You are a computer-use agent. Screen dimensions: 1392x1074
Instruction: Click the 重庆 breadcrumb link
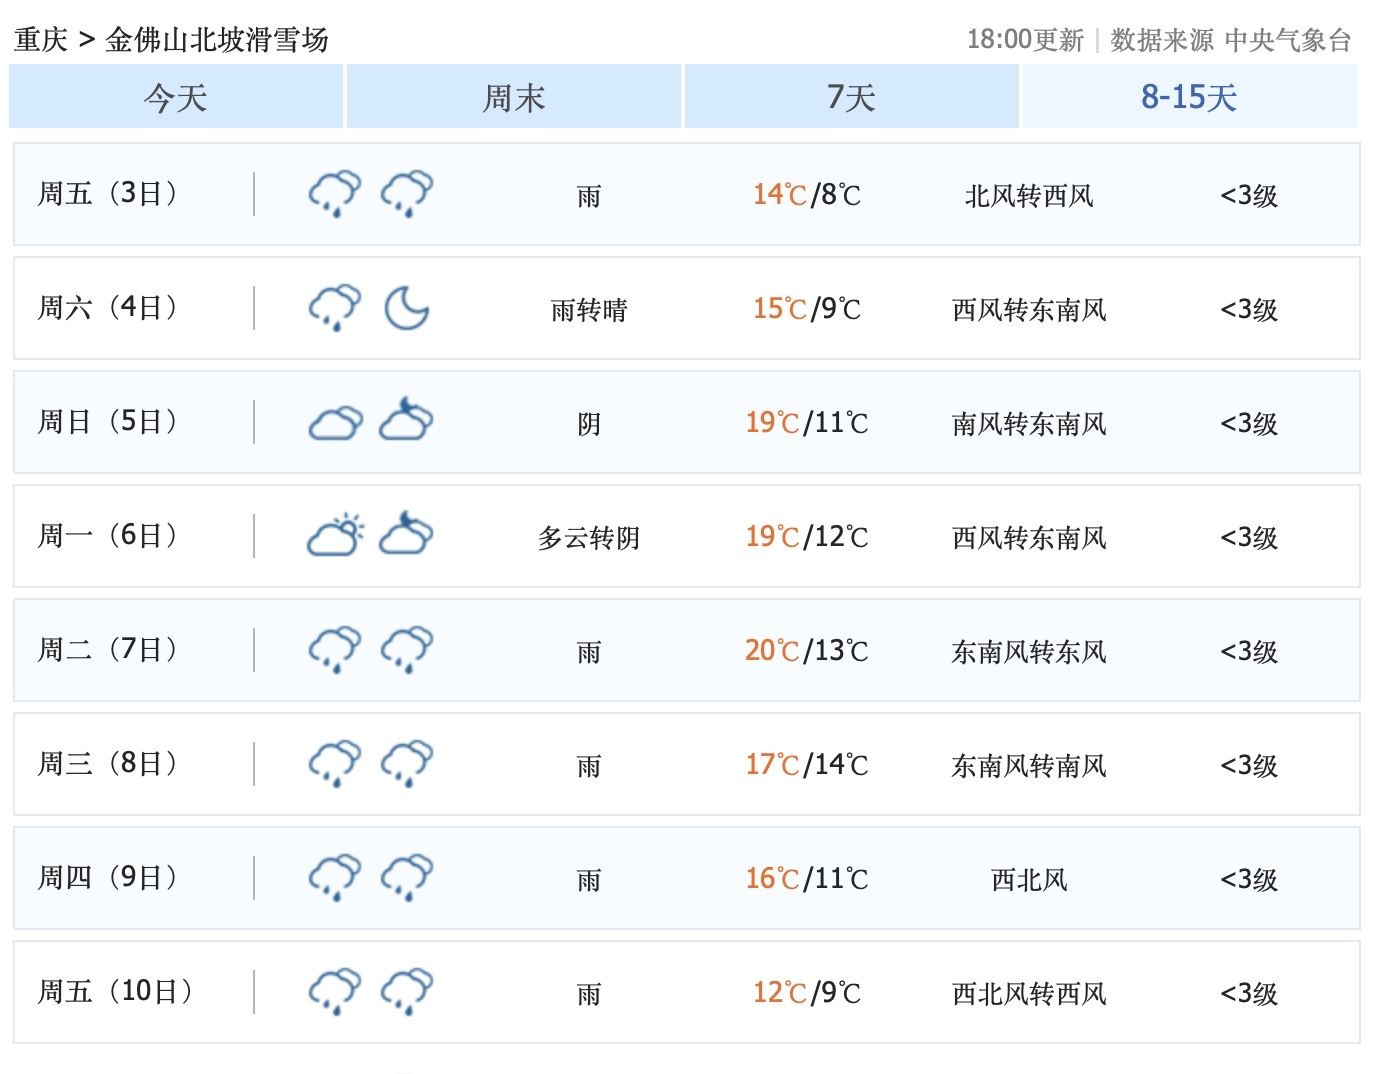(x=41, y=40)
